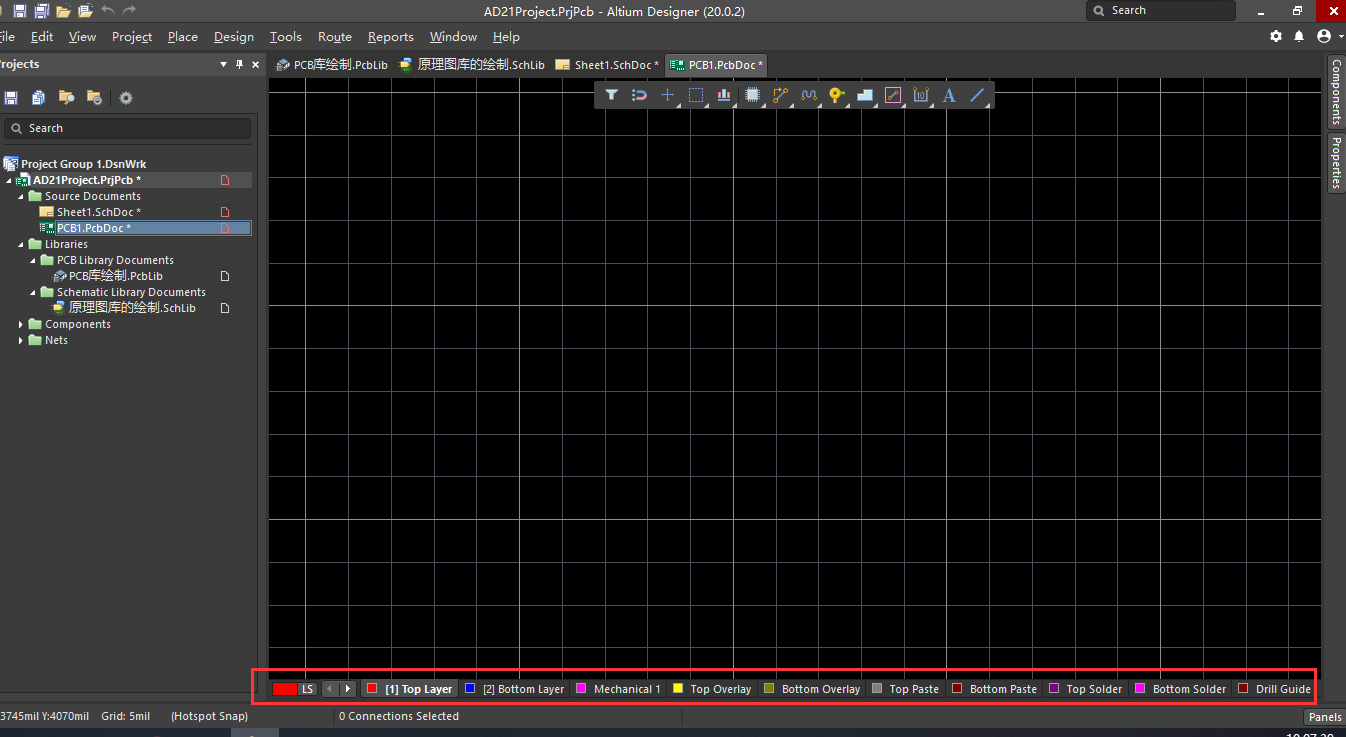The height and width of the screenshot is (737, 1346).
Task: Choose the rectangle selection tool
Action: click(x=696, y=96)
